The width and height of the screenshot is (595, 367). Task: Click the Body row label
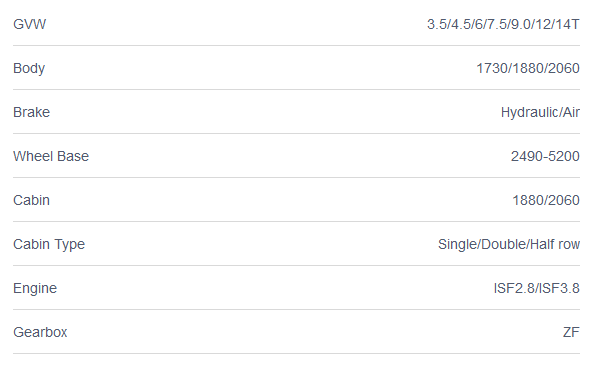[x=29, y=68]
